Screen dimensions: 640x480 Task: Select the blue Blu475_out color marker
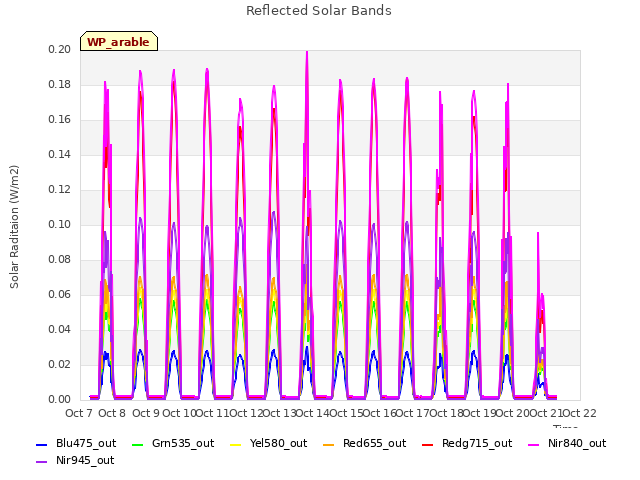point(42,444)
